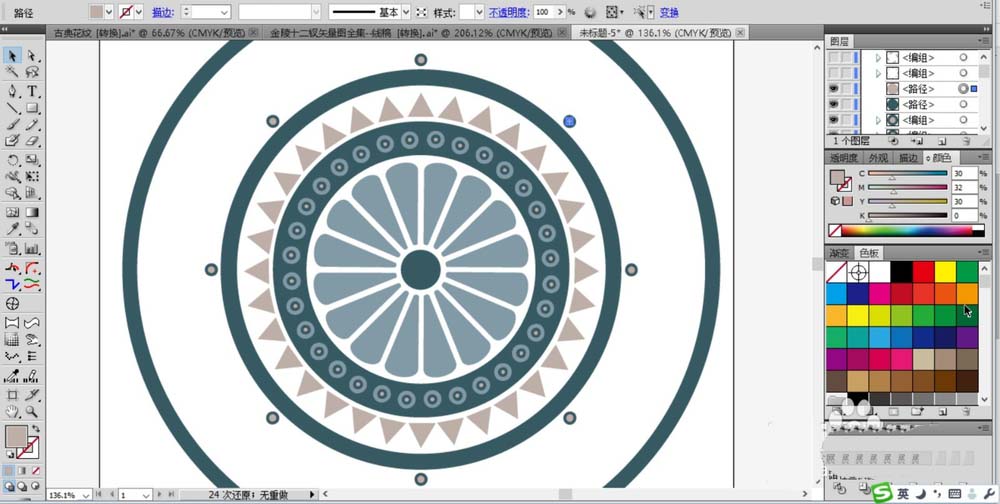Set toolbox fill to None mode
1000x504 pixels.
pos(36,471)
